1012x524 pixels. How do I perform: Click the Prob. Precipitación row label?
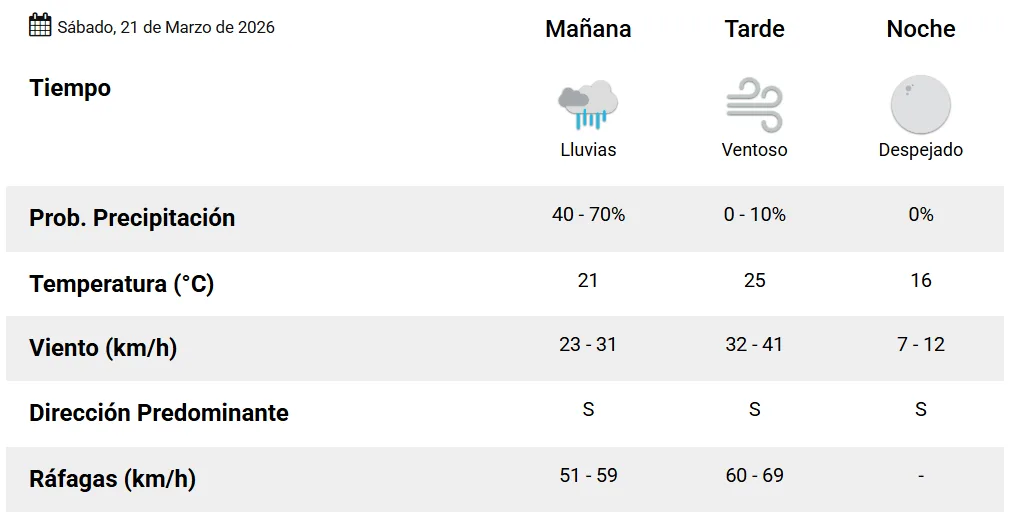coord(132,218)
